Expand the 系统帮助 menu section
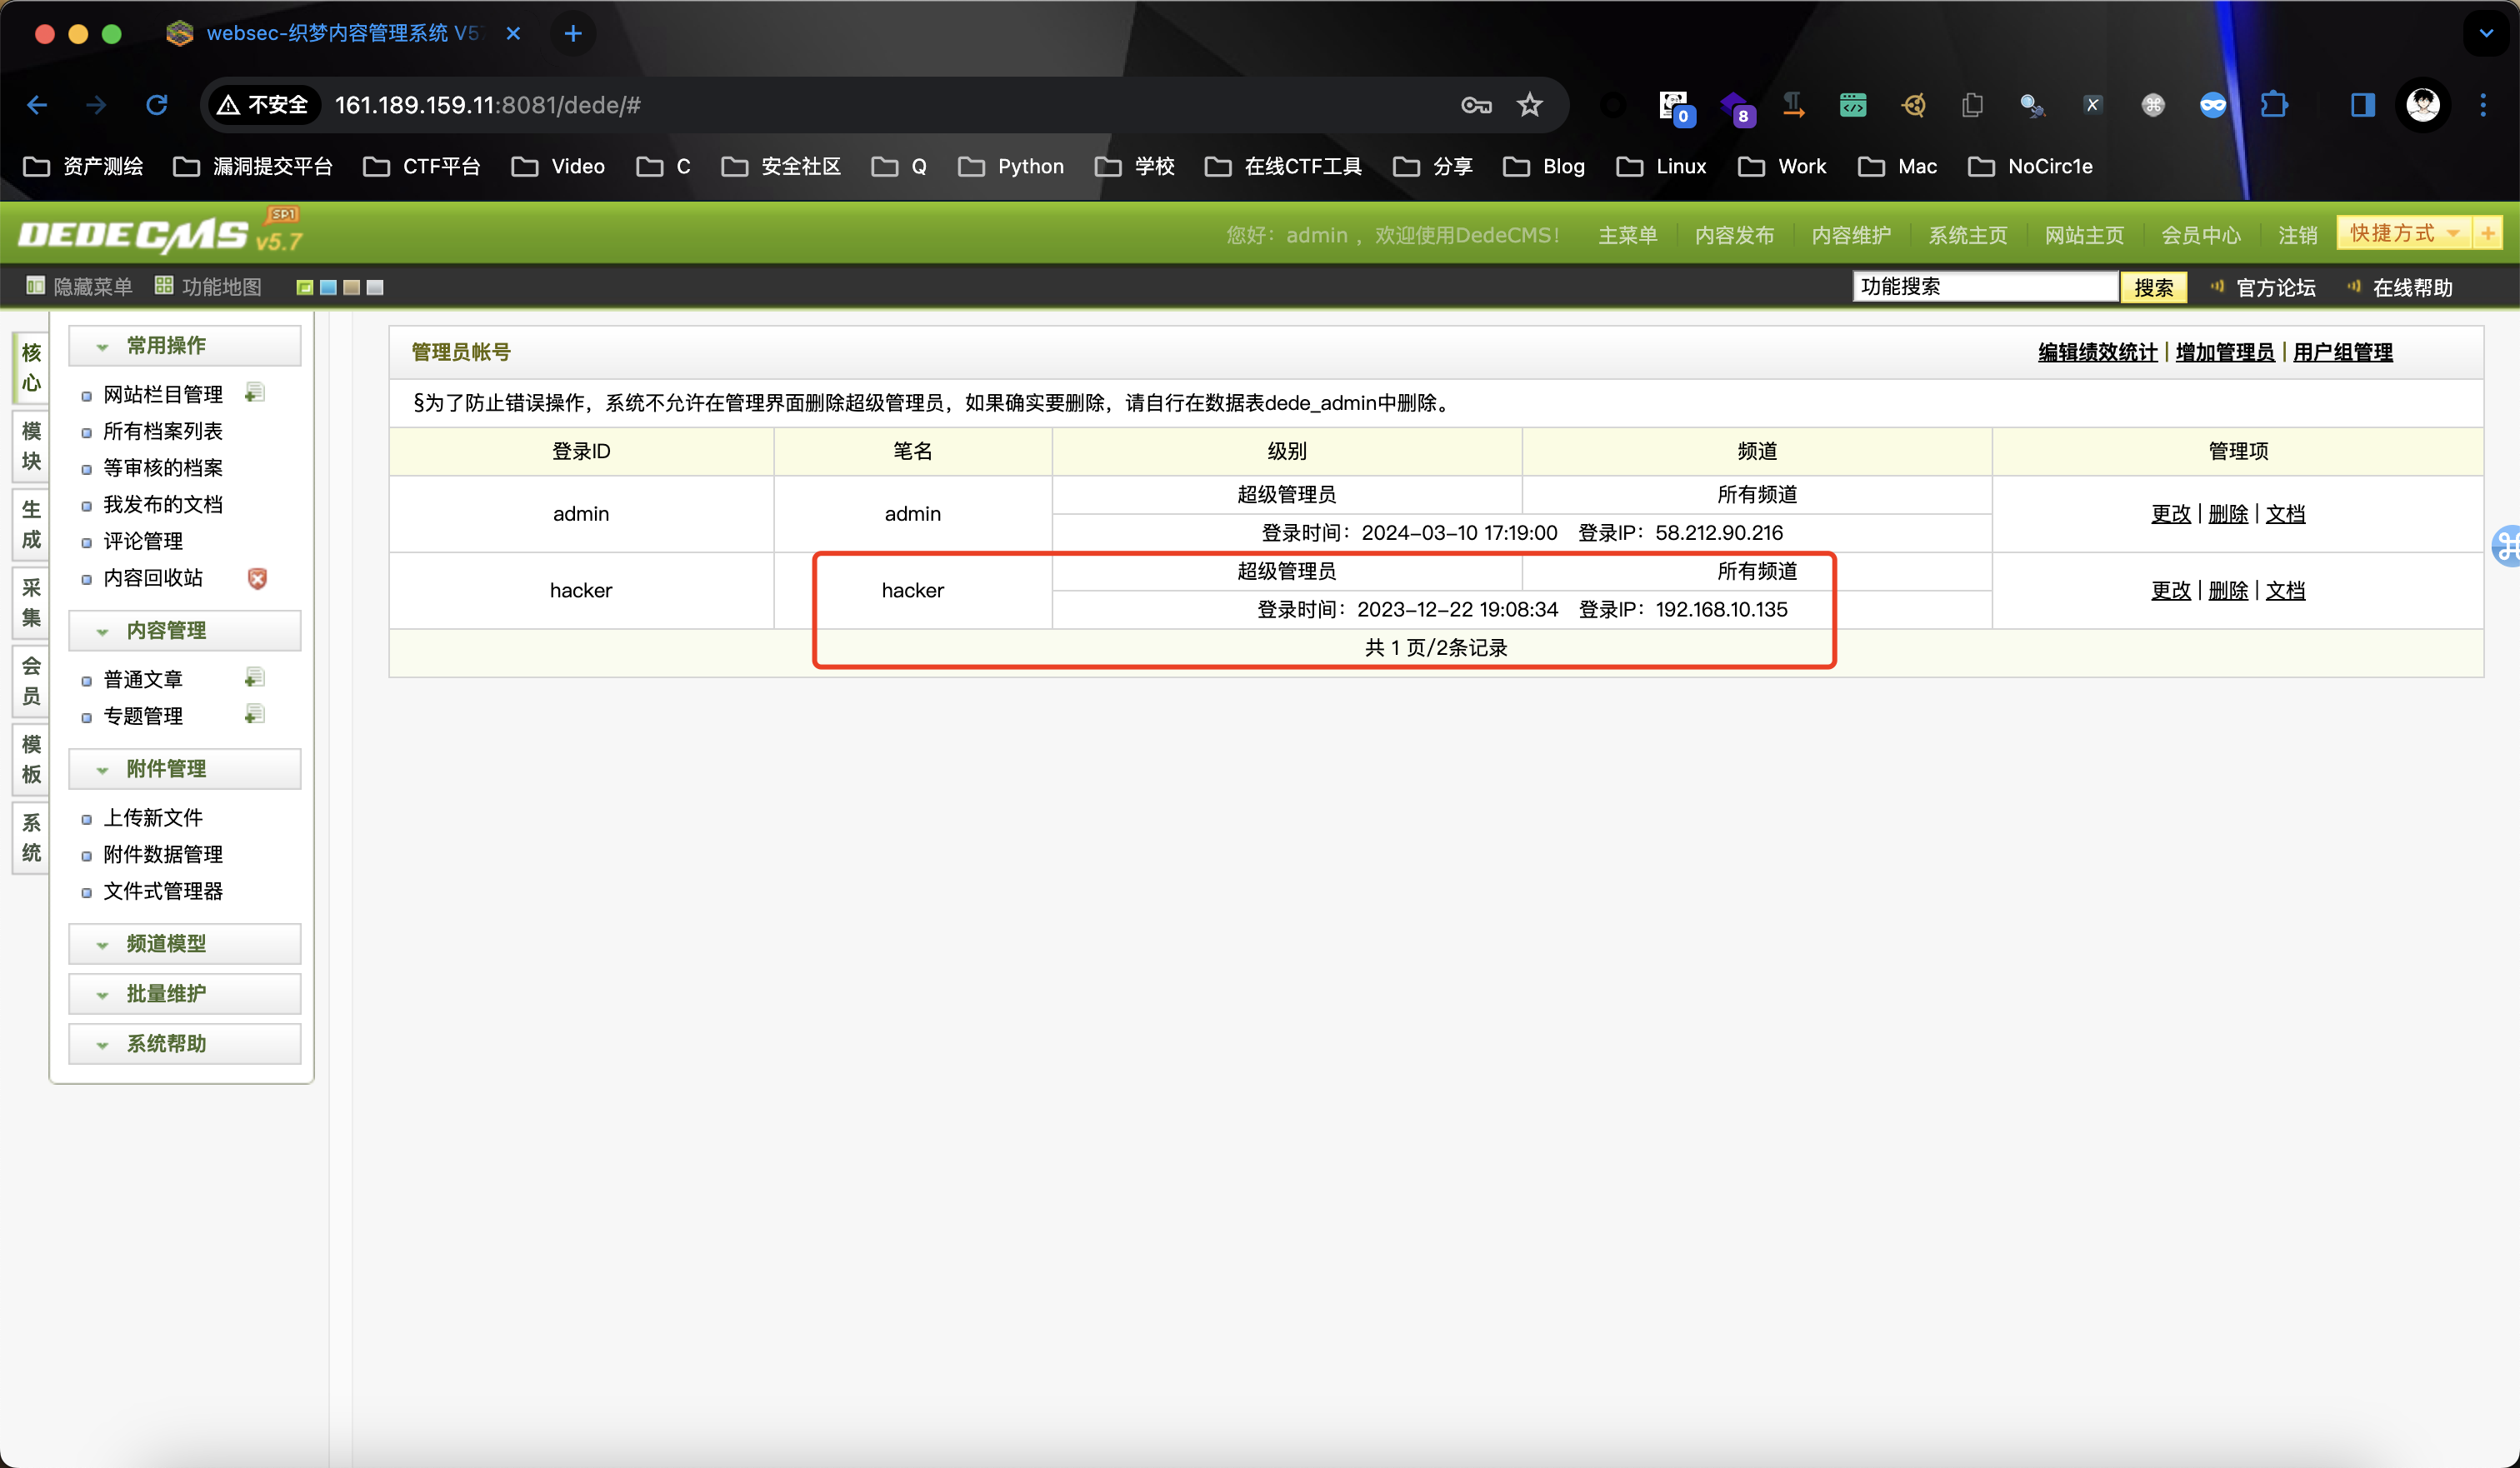 click(x=185, y=1044)
